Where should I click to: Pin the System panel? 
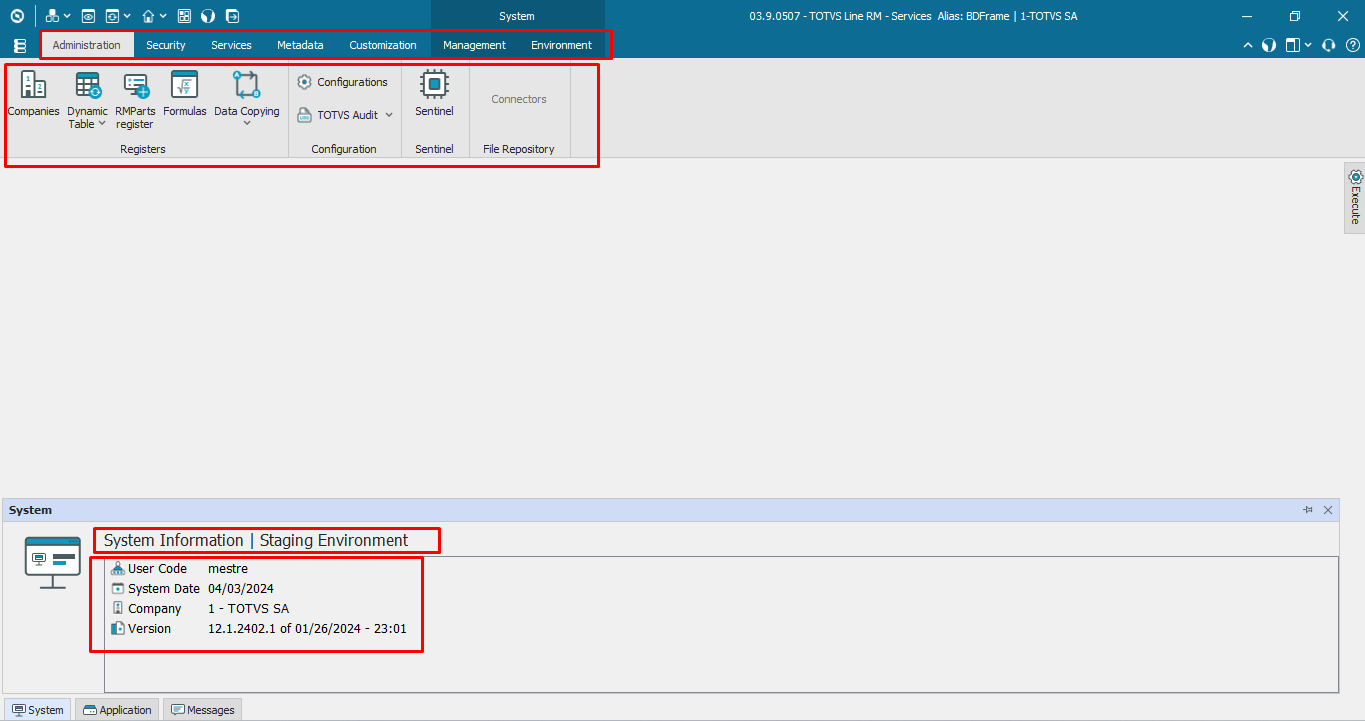[x=1308, y=510]
